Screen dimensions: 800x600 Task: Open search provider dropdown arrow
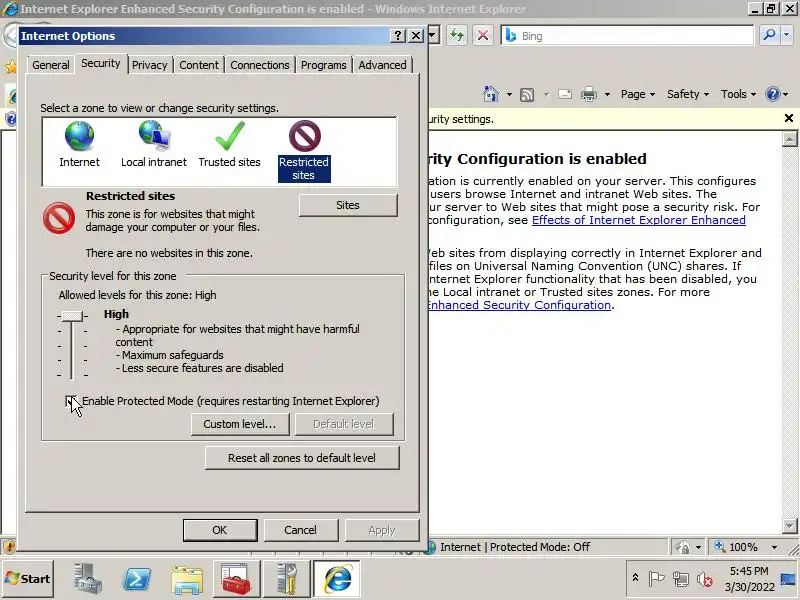point(786,35)
